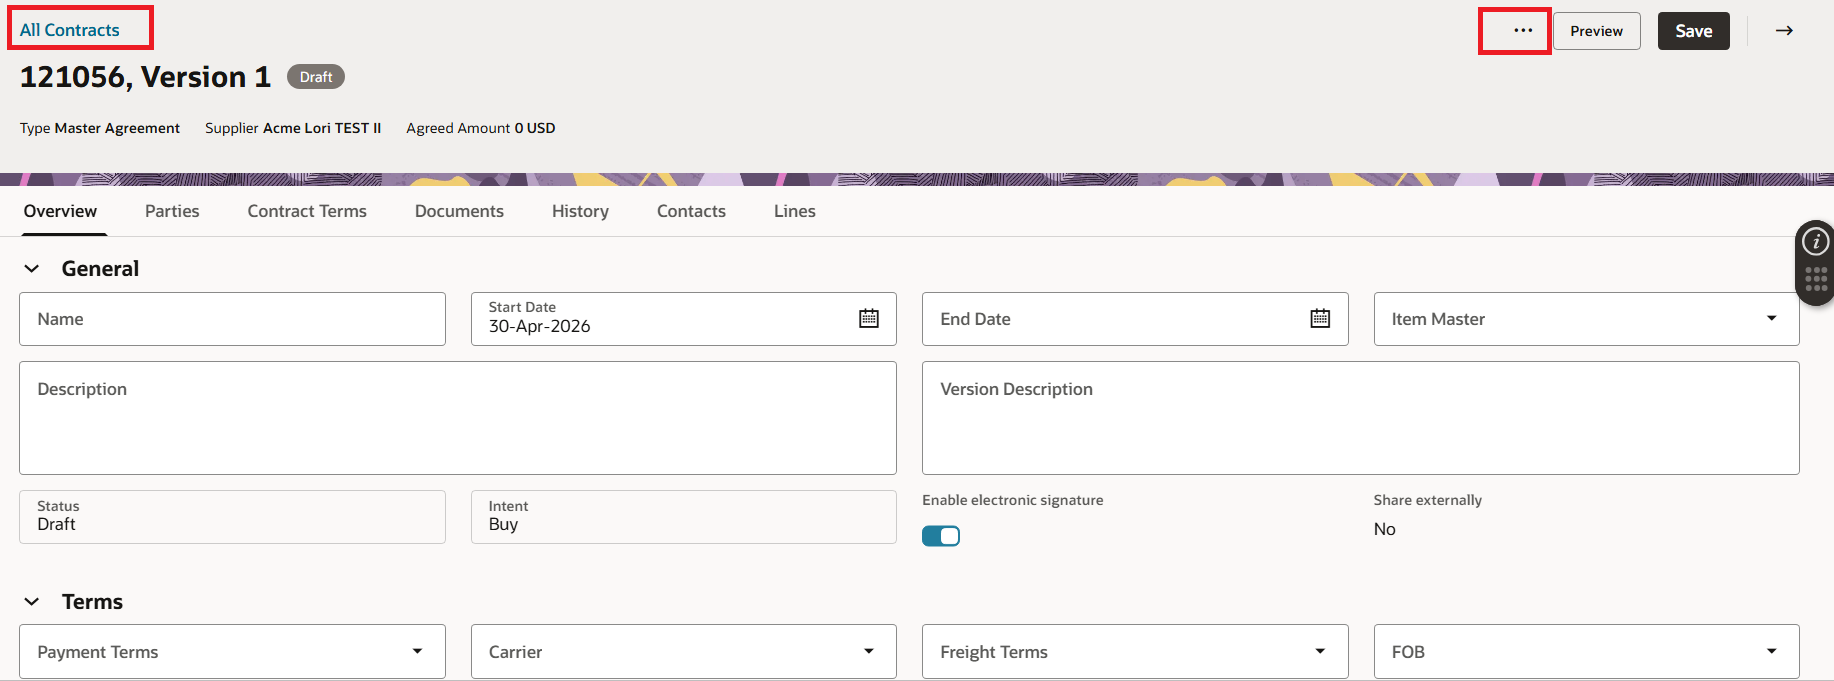This screenshot has height=681, width=1834.
Task: Click the right arrow navigation icon
Action: [x=1784, y=31]
